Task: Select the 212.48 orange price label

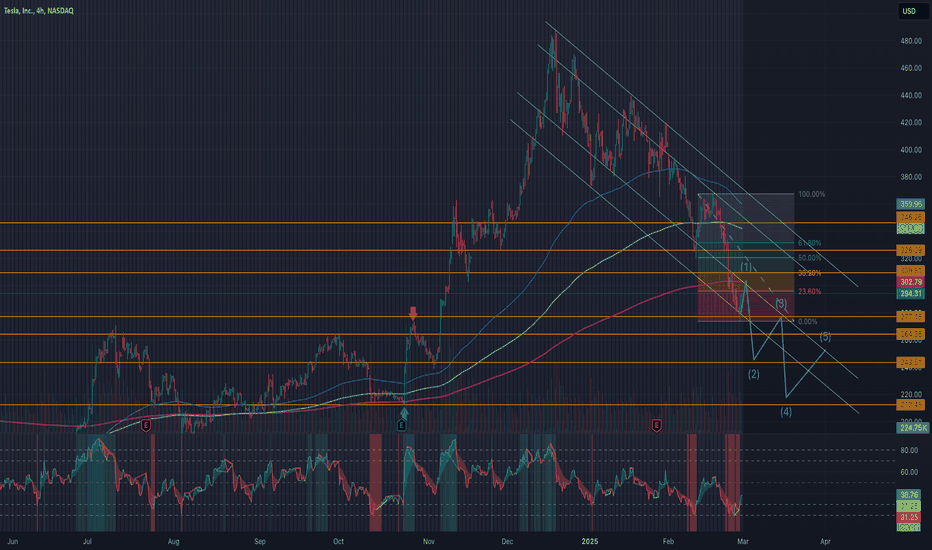Action: 911,405
